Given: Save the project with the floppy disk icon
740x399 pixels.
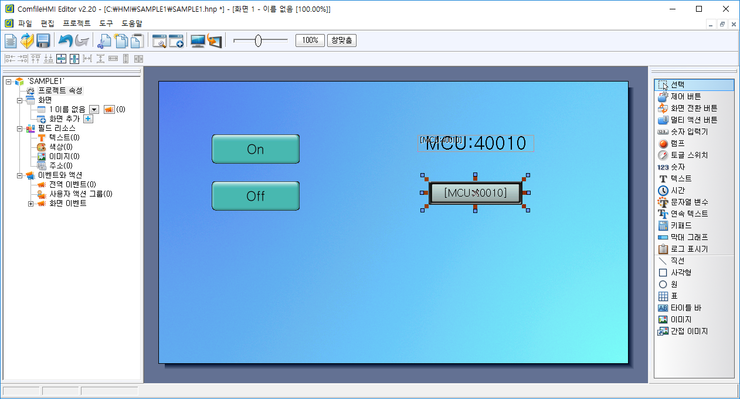Looking at the screenshot, I should coord(43,41).
